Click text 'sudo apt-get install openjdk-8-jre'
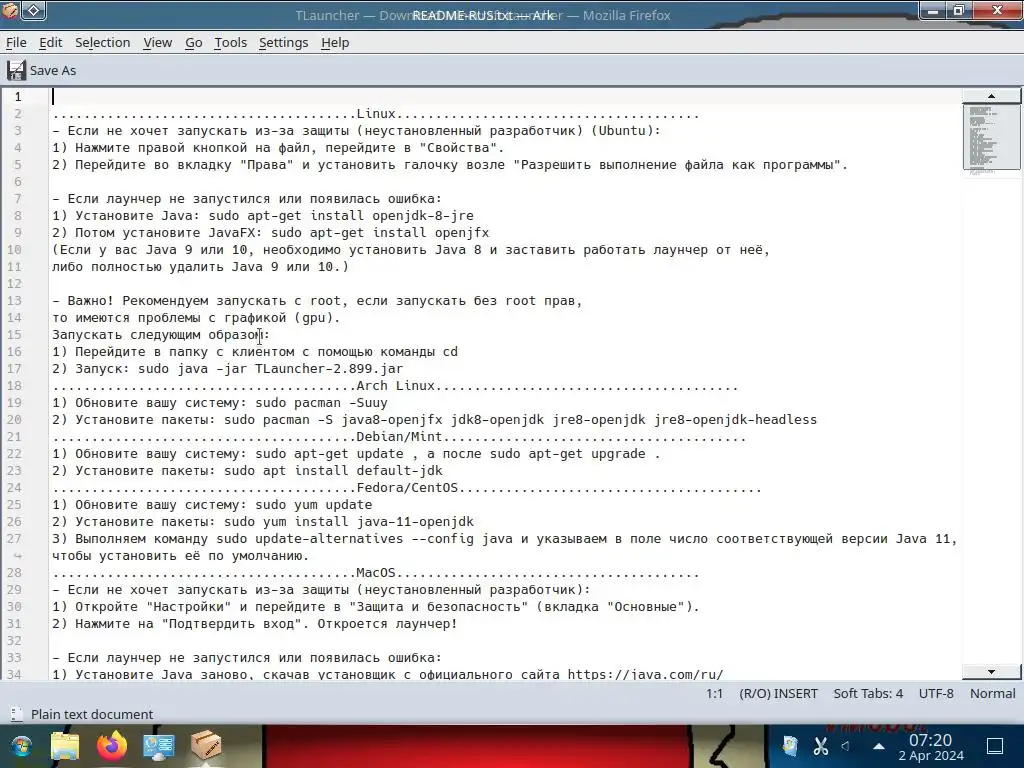The image size is (1024, 768). 341,216
